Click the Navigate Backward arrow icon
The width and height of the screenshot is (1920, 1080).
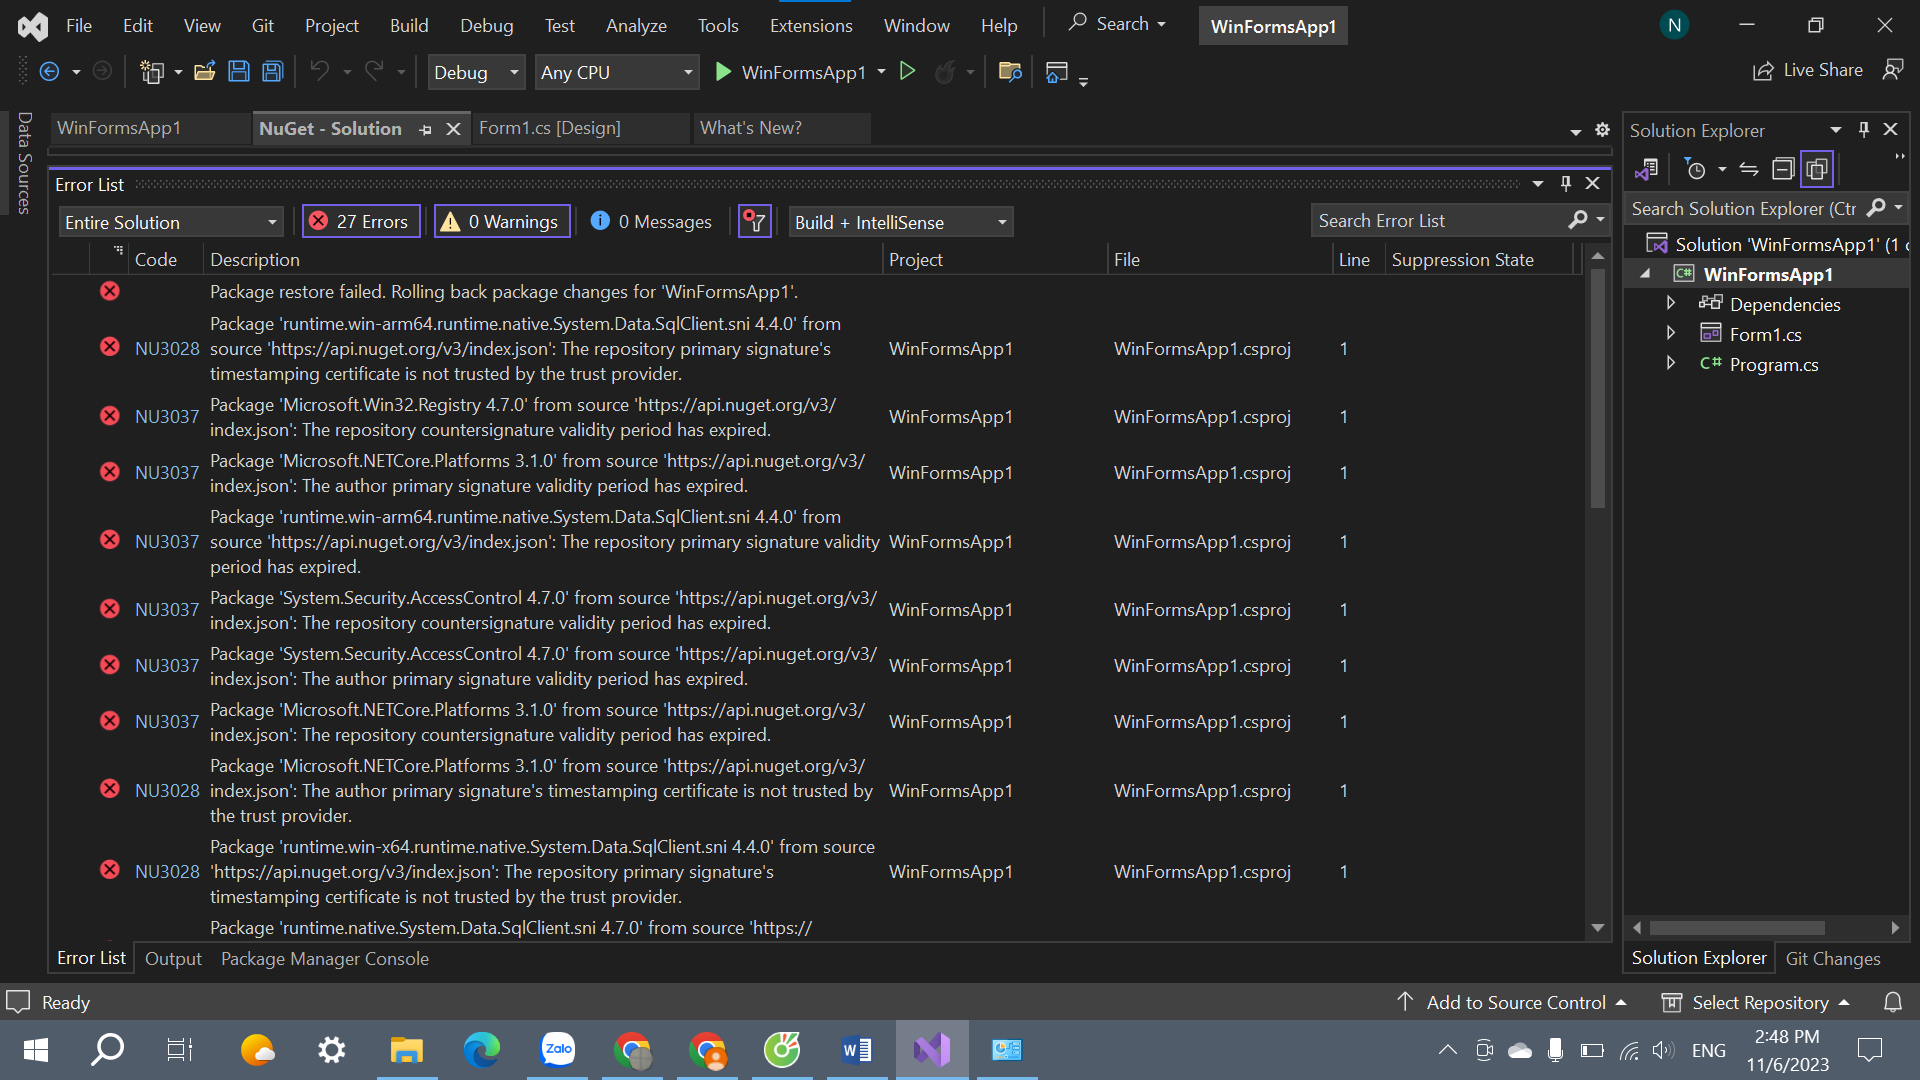[49, 72]
